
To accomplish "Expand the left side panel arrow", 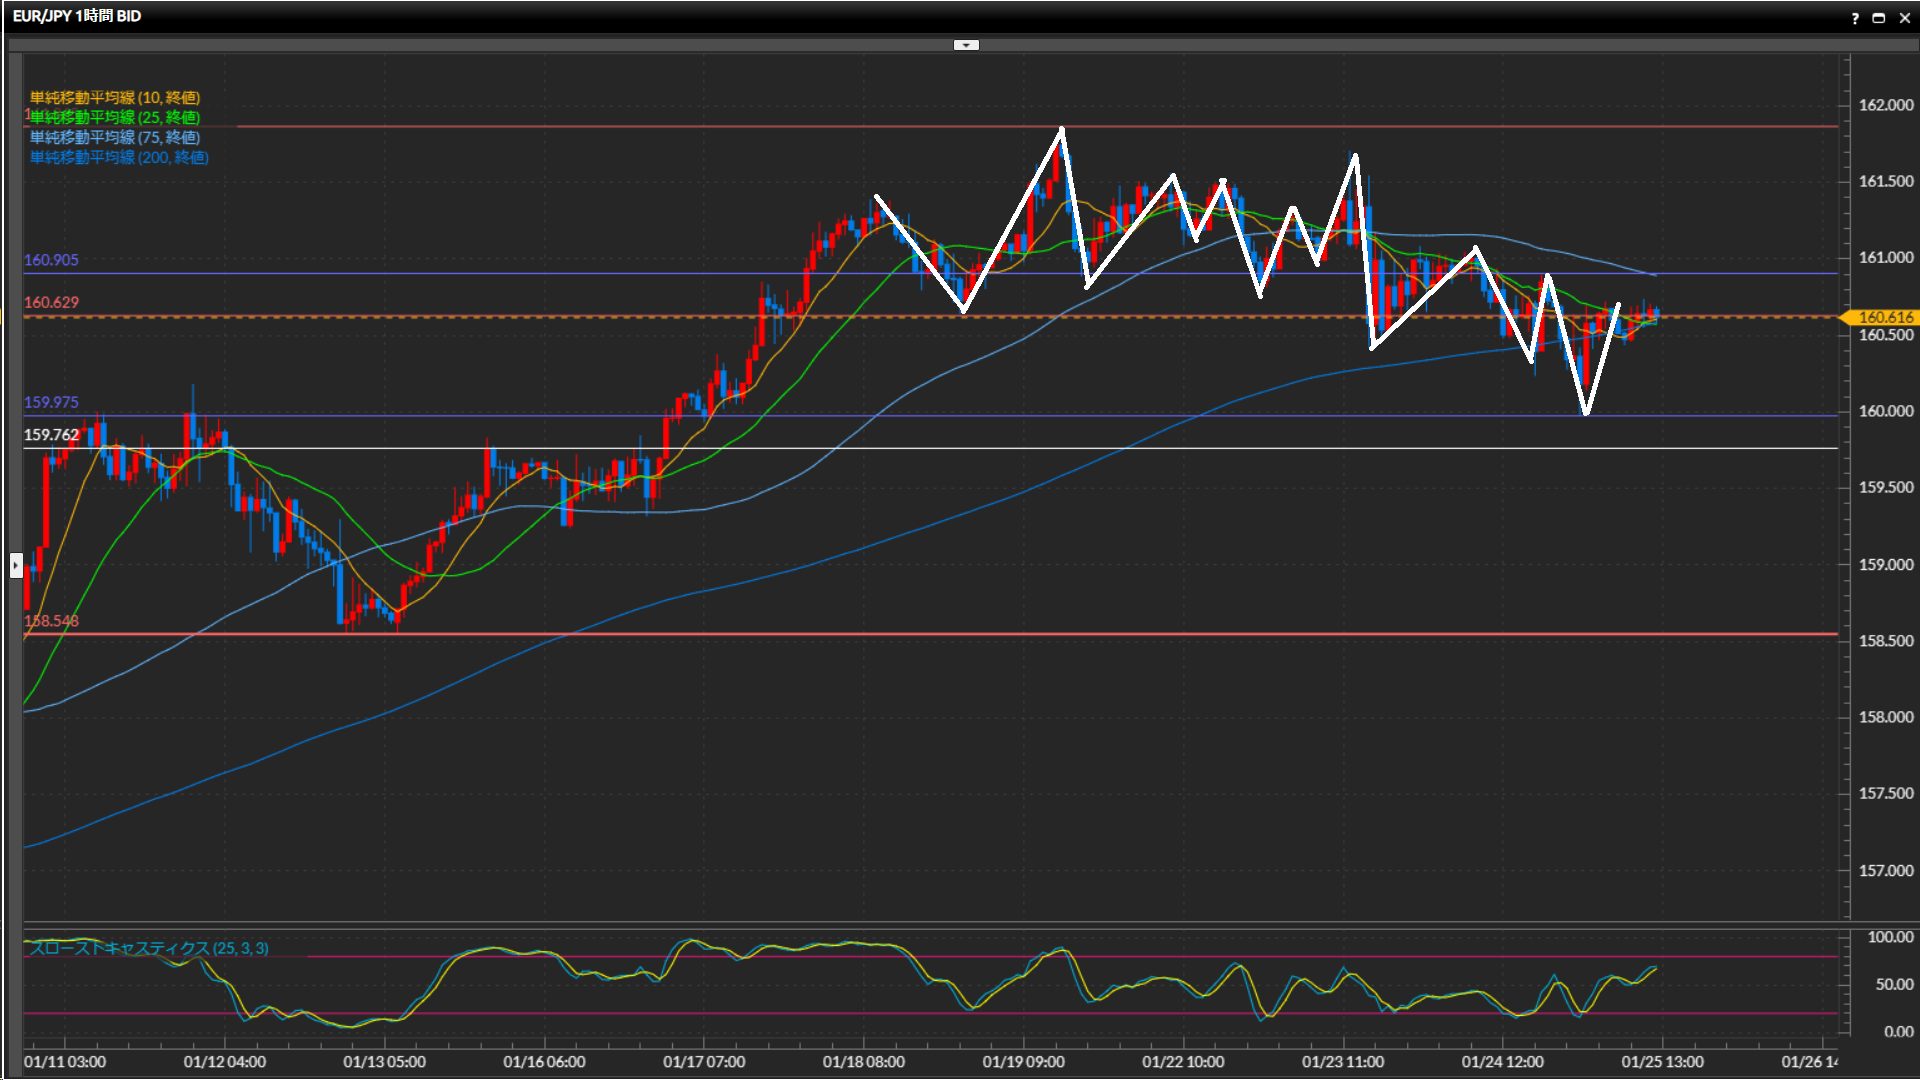I will (16, 565).
